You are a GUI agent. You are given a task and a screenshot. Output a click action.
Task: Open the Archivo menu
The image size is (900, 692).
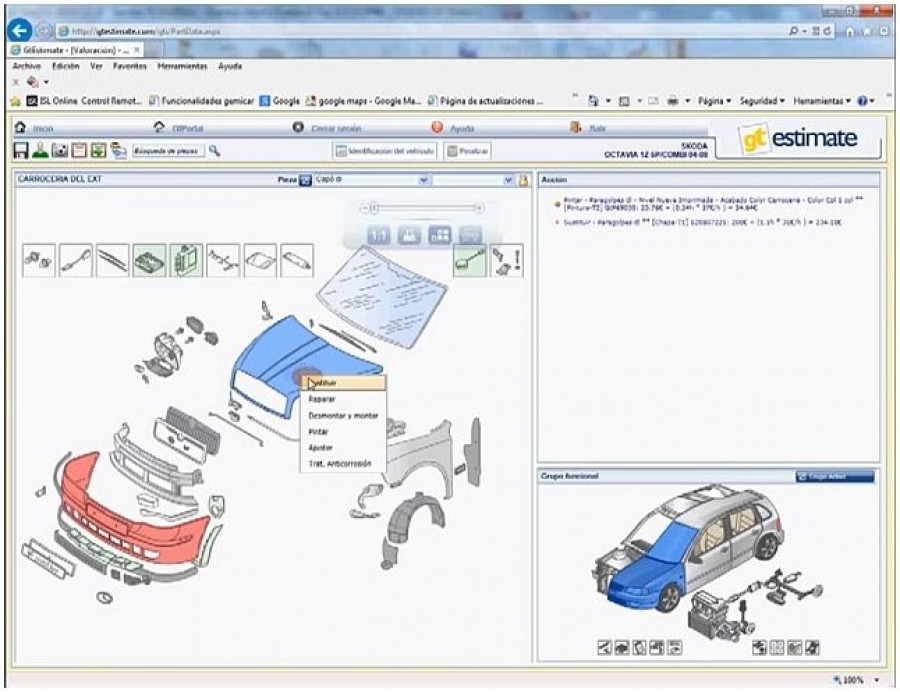click(x=26, y=66)
